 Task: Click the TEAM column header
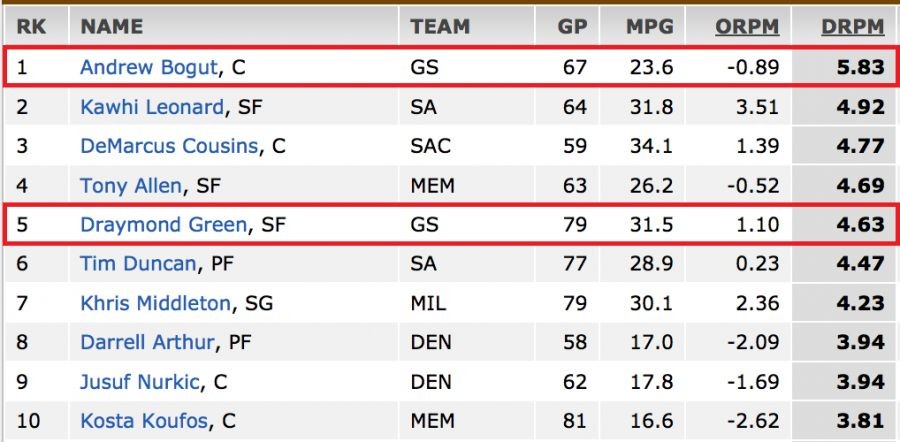click(x=440, y=27)
